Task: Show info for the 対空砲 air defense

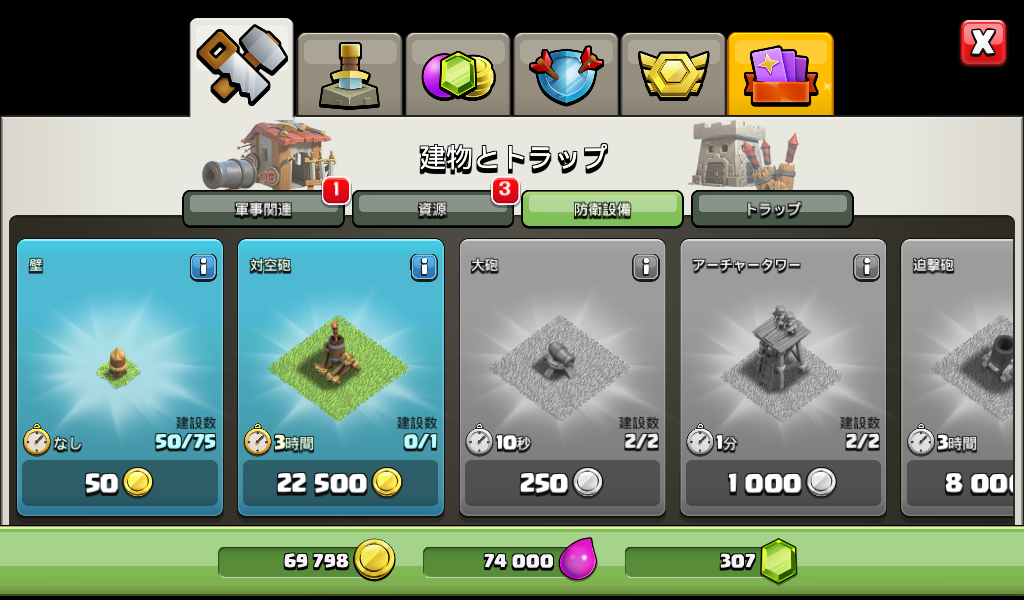Action: 424,267
